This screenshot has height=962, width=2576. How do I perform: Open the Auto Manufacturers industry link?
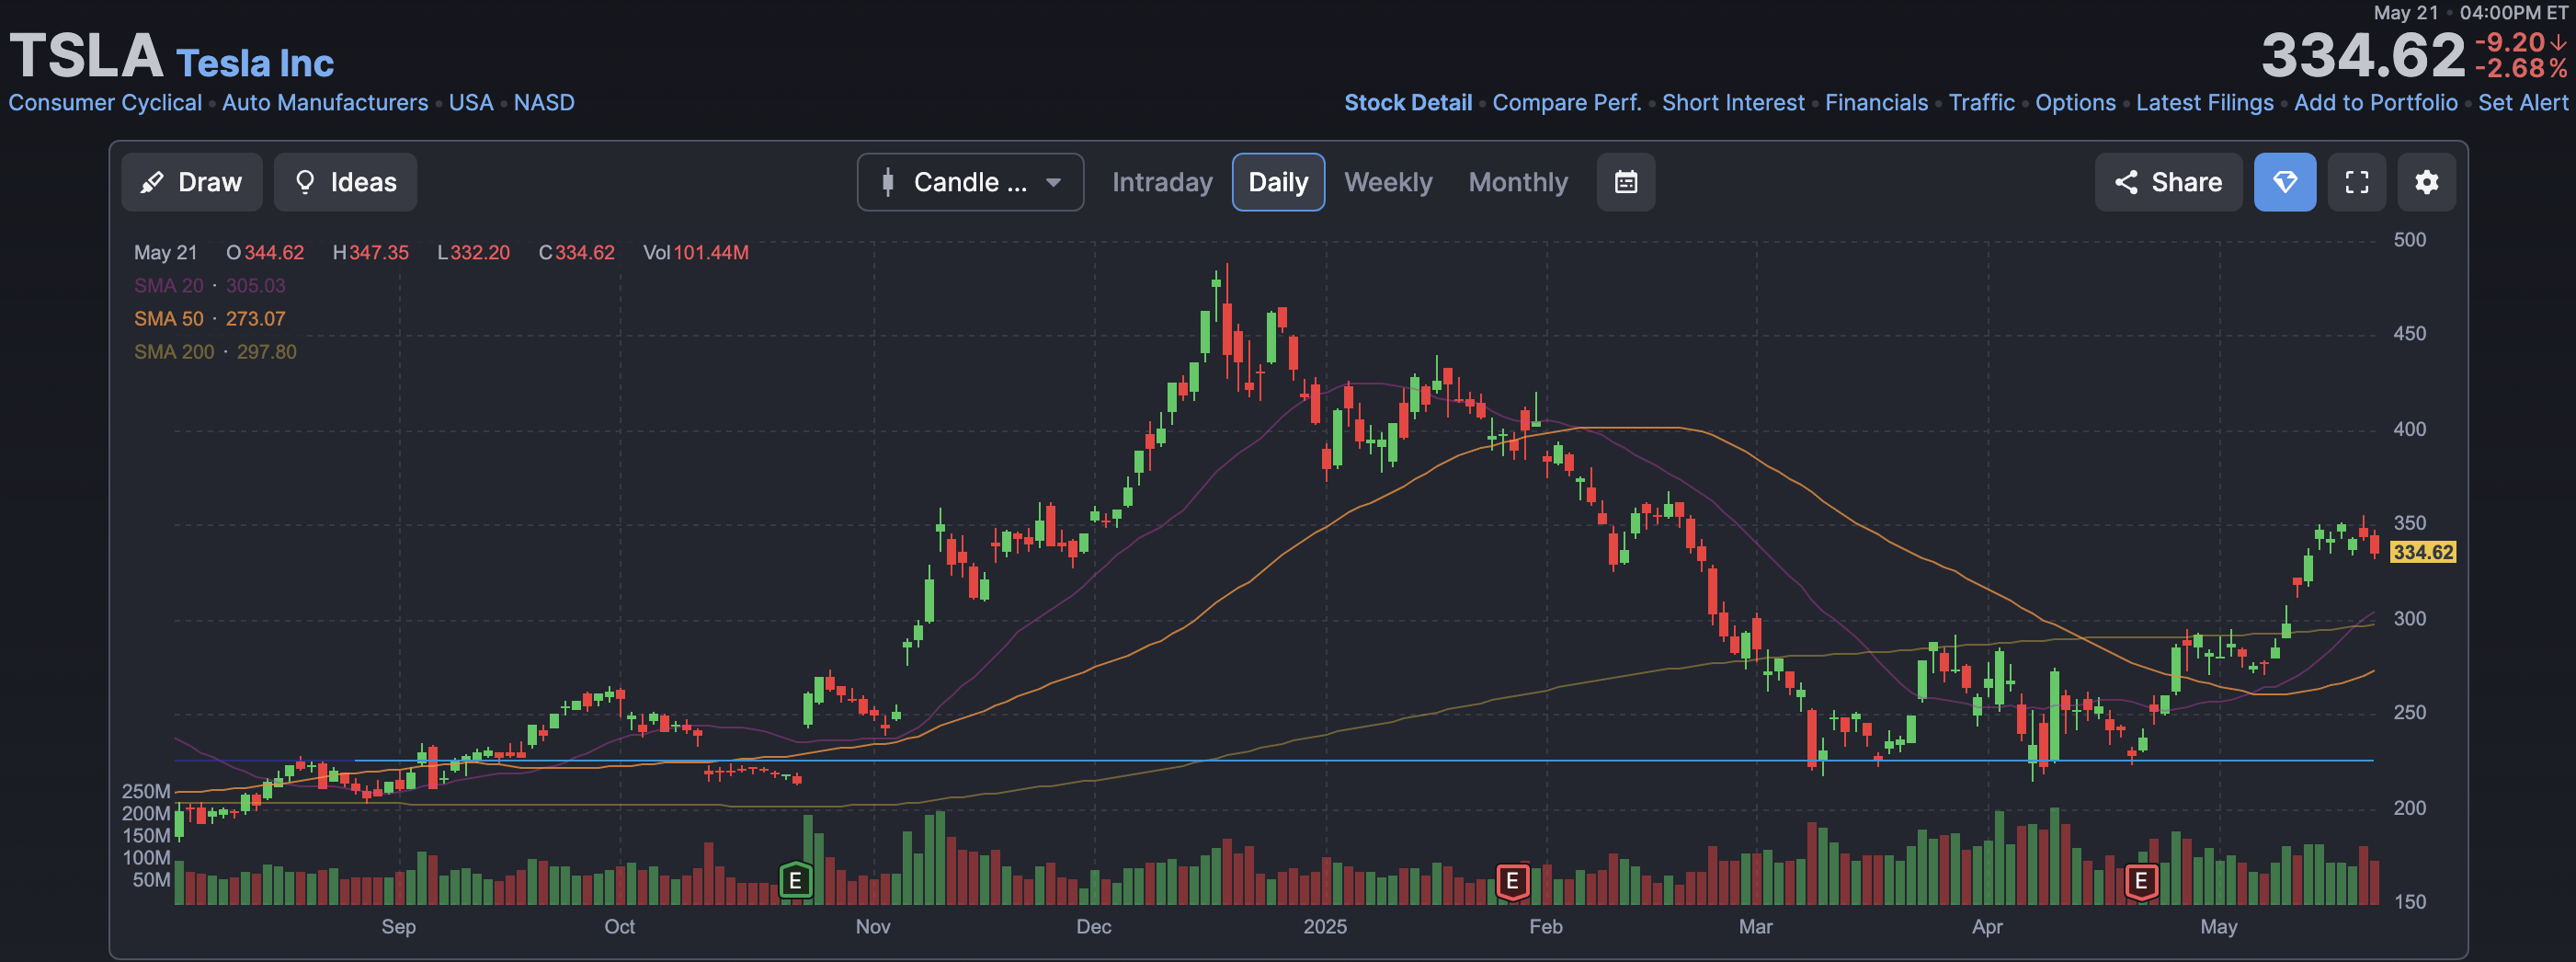point(325,103)
